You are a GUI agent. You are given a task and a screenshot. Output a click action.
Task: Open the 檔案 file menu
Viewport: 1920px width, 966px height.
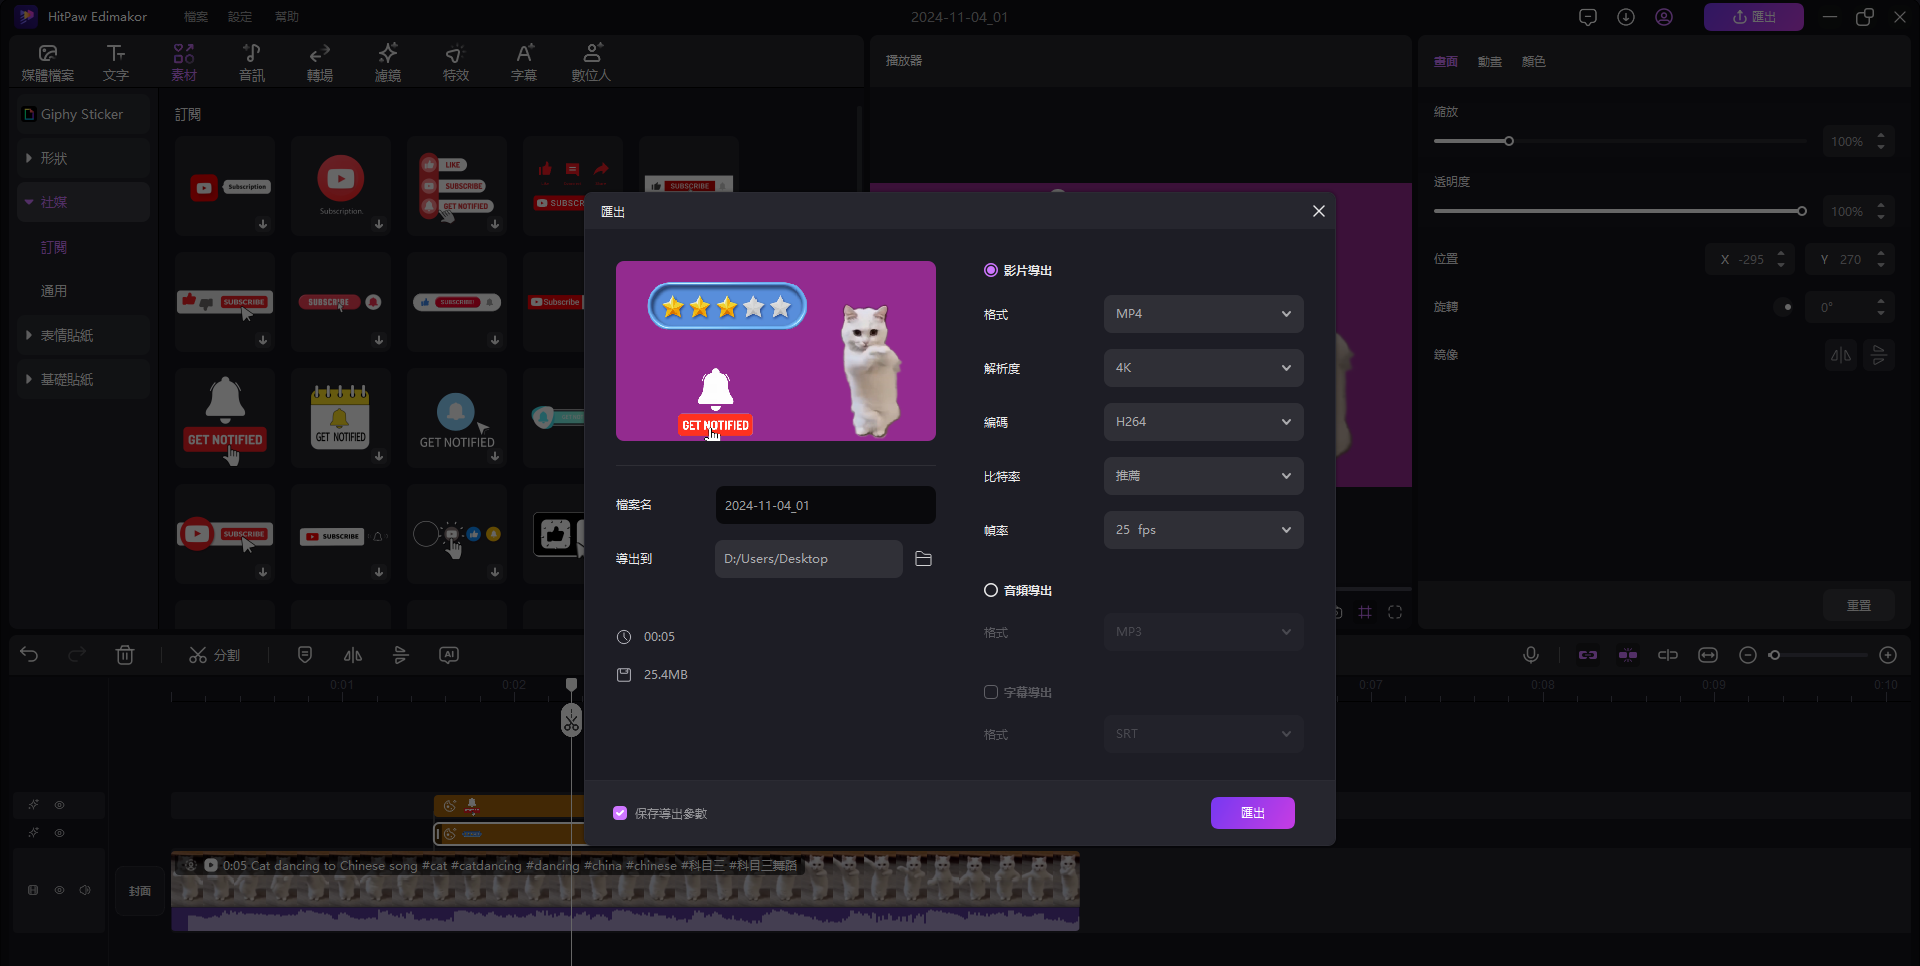tap(196, 17)
